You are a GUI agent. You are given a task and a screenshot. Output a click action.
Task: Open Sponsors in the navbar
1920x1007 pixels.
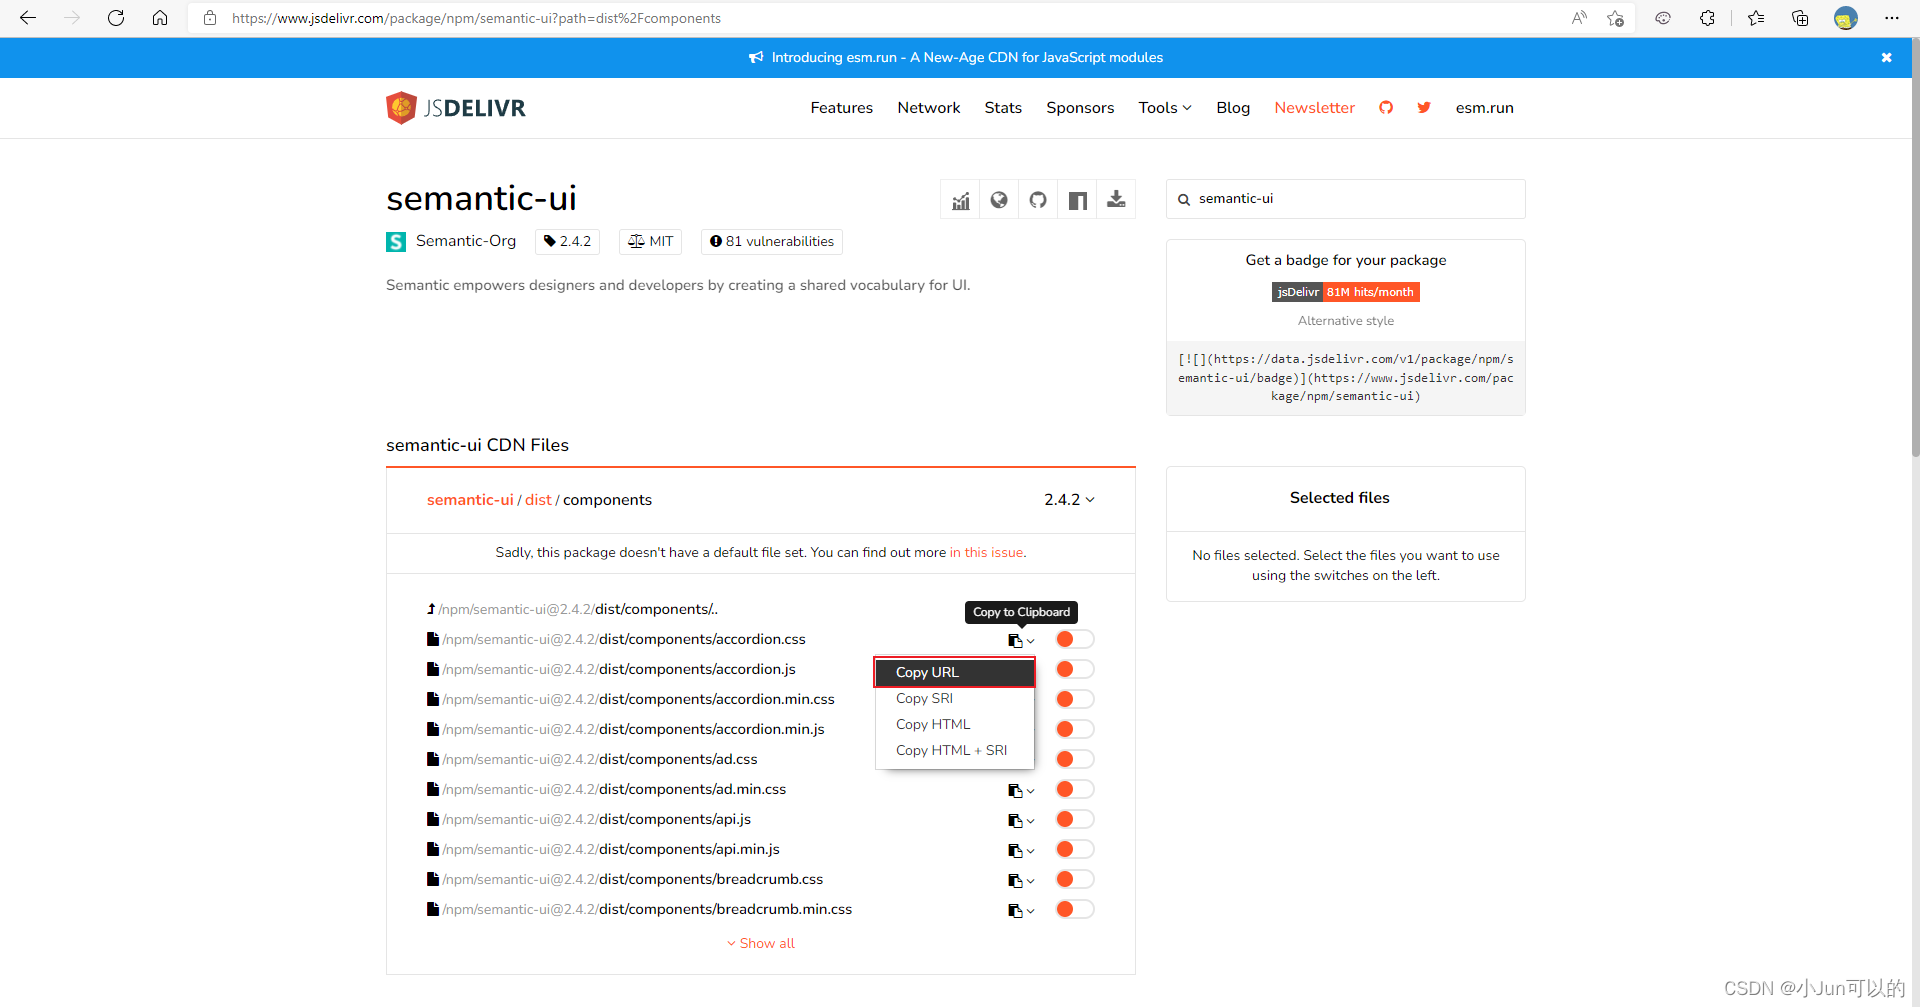click(x=1080, y=108)
